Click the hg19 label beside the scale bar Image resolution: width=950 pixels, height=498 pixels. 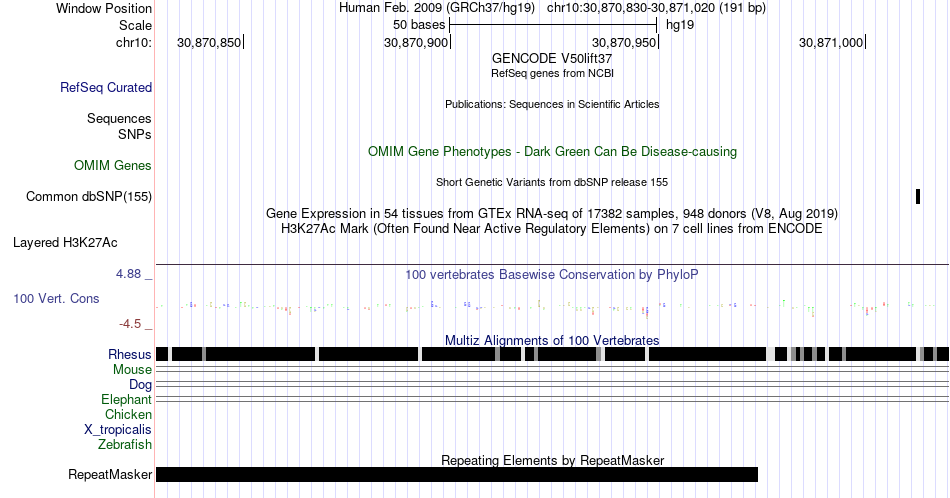coord(680,25)
